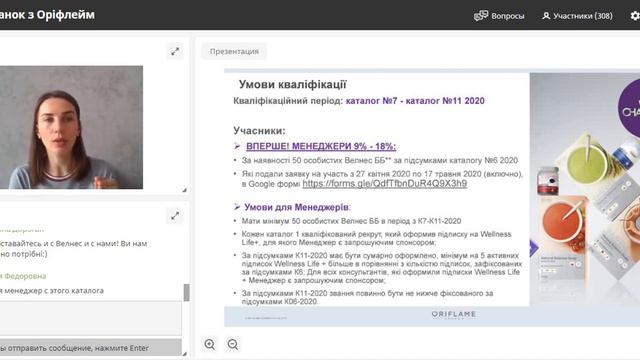Image resolution: width=640 pixels, height=360 pixels.
Task: Expand the presenter video panel
Action: [x=175, y=51]
